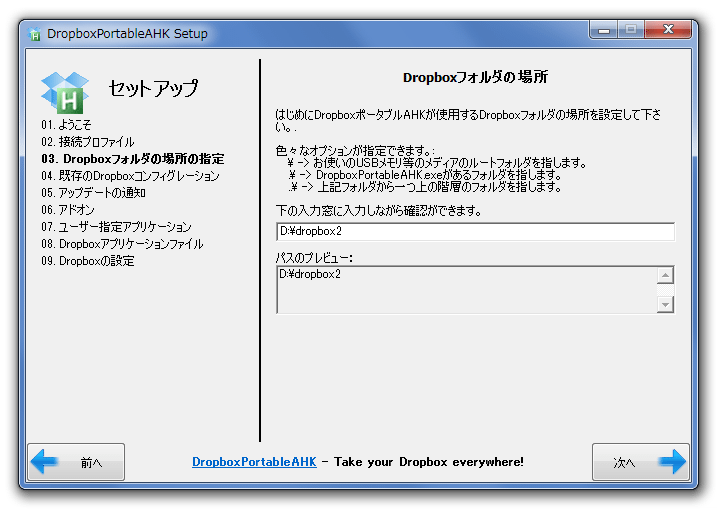Select step 01. ようこそ
720x512 pixels.
[66, 125]
